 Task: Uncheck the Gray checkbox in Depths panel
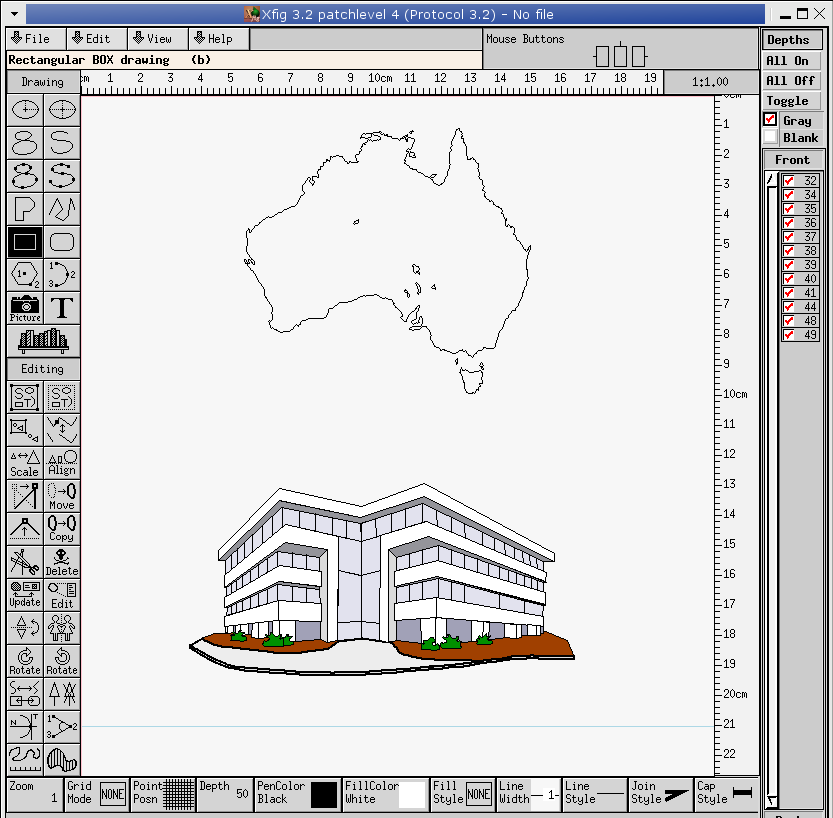click(x=770, y=119)
